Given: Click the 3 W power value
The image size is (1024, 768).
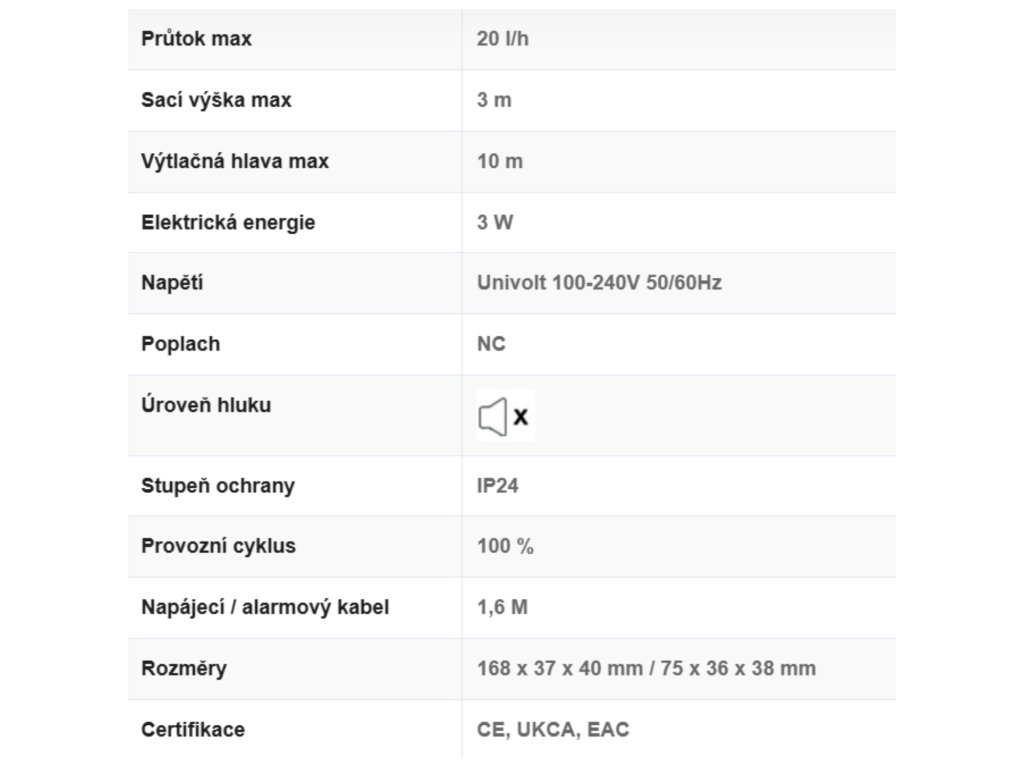Looking at the screenshot, I should 494,222.
